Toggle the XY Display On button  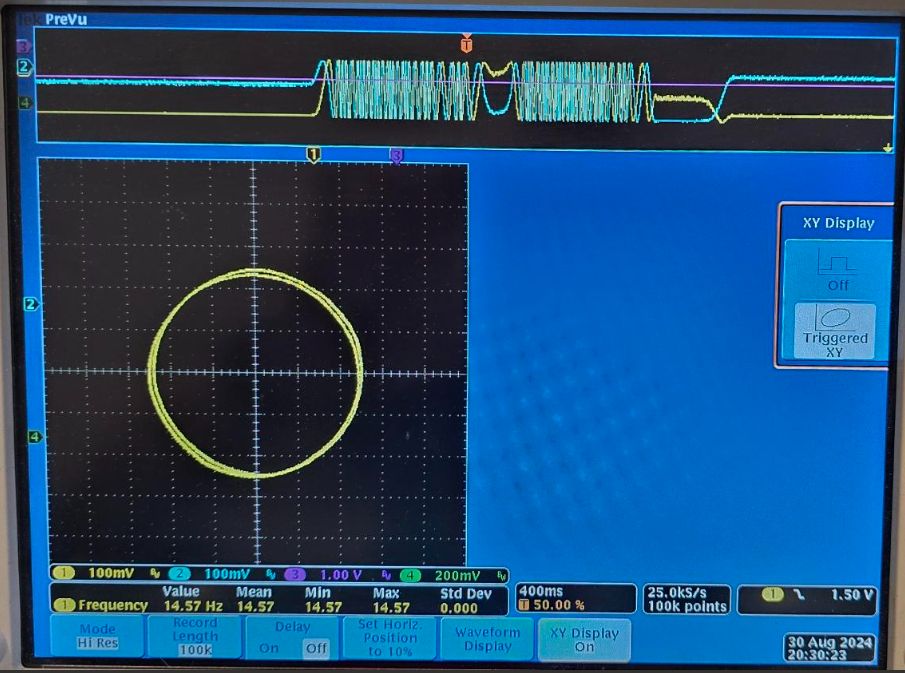[x=584, y=638]
